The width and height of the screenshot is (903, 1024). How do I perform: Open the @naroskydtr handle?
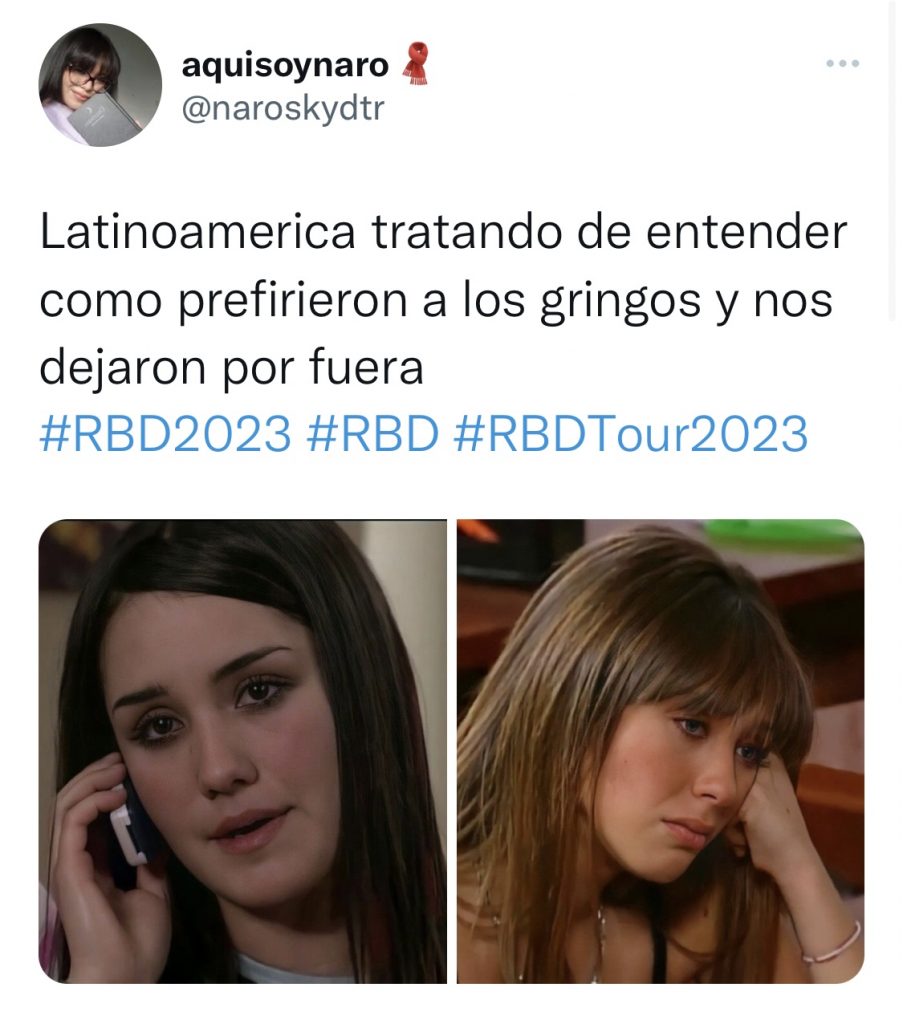point(283,108)
